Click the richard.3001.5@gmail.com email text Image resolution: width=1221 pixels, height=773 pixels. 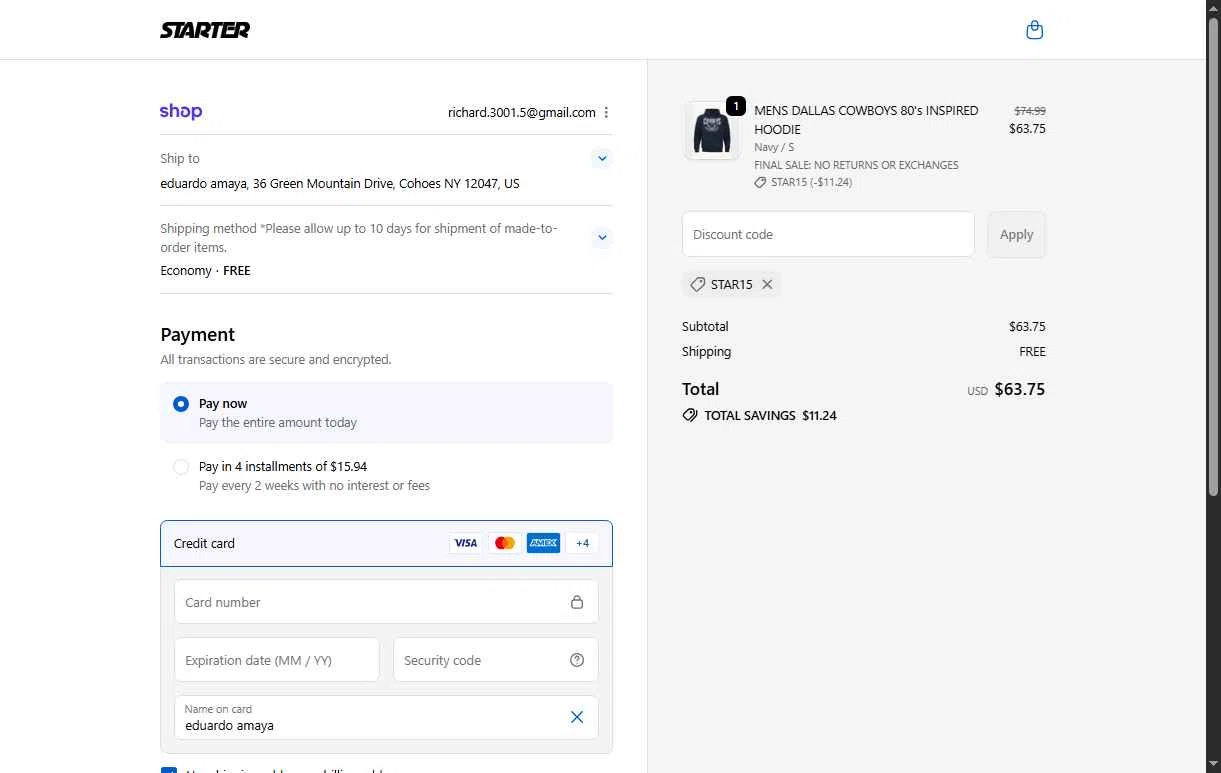click(522, 113)
